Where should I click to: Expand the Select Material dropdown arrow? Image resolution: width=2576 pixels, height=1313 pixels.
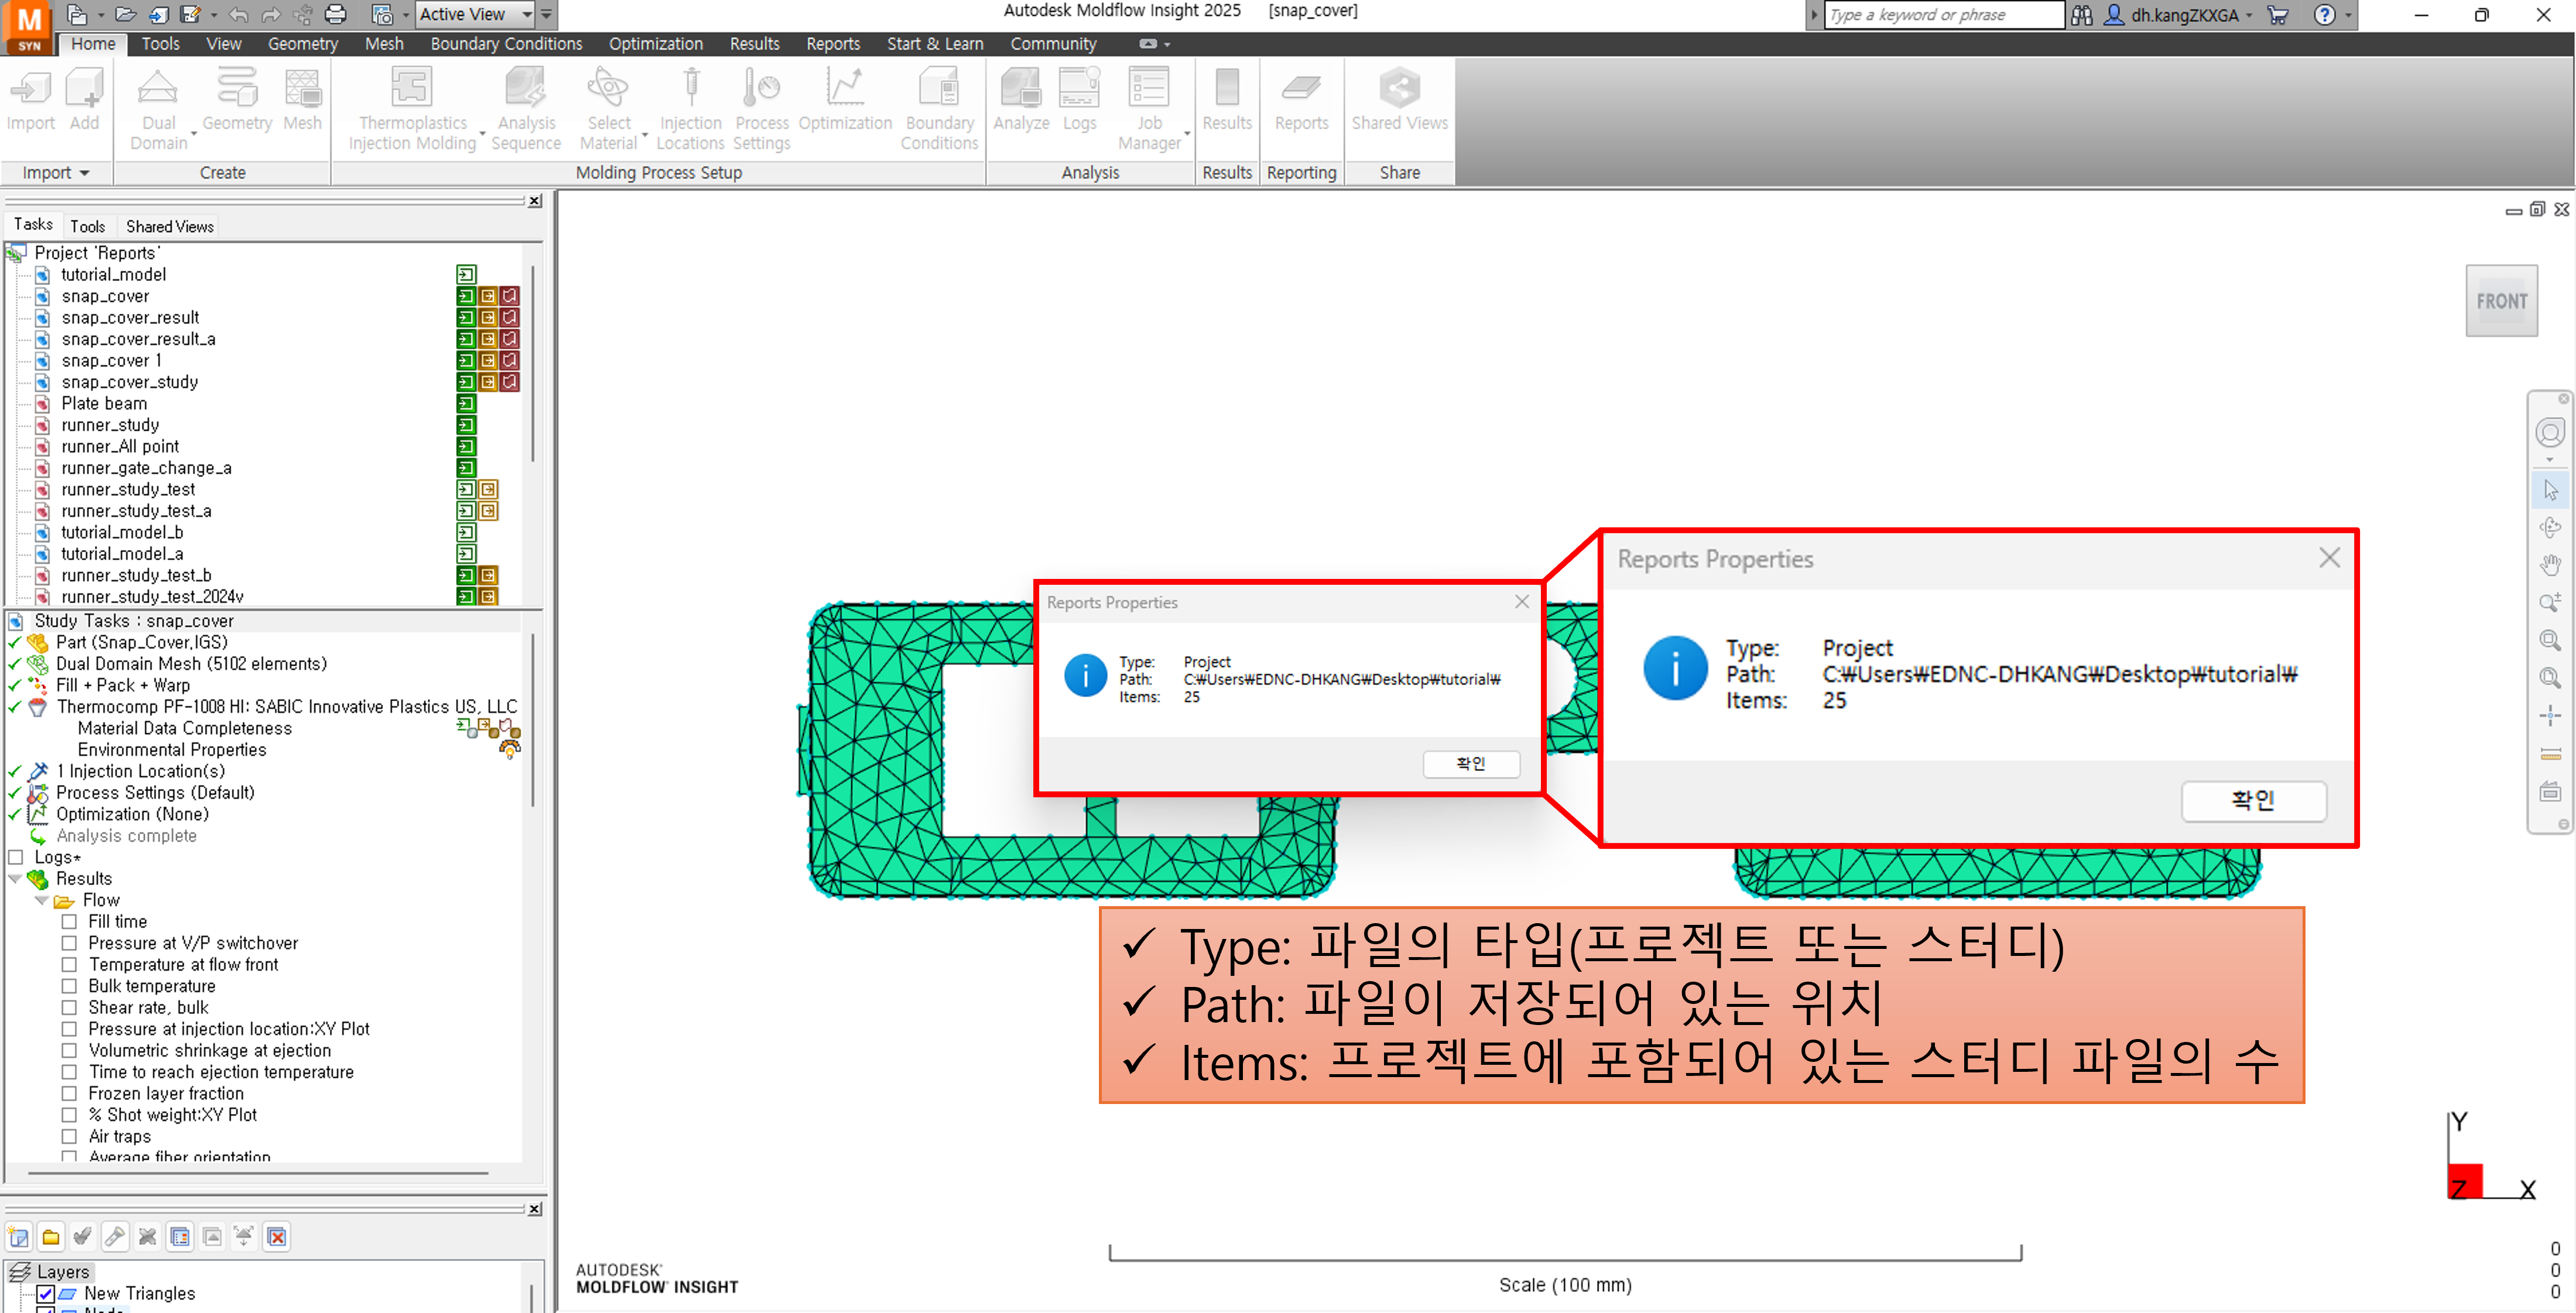(644, 133)
